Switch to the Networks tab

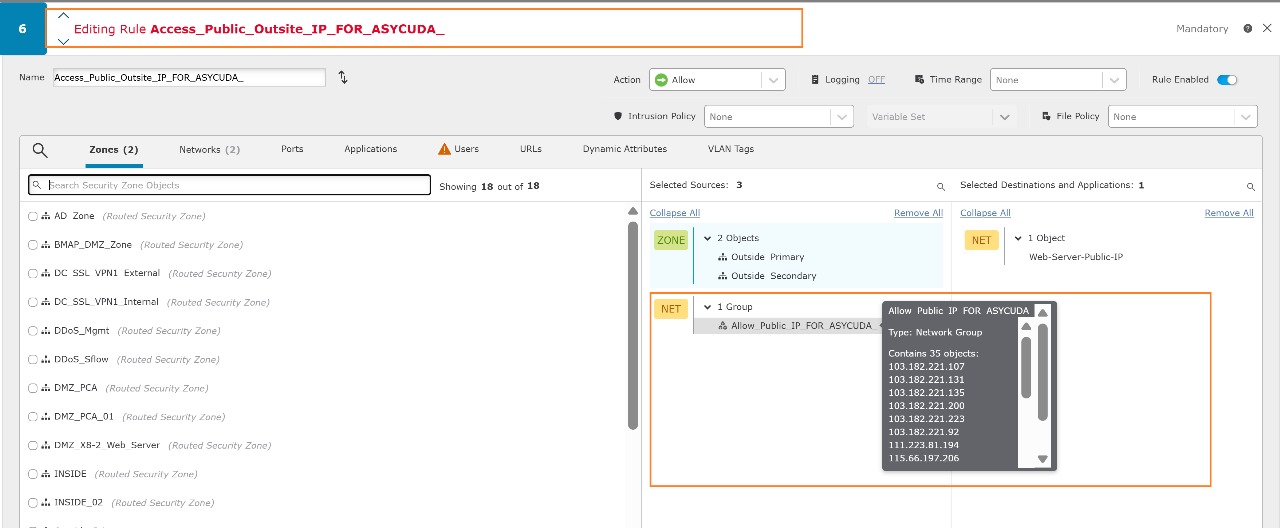tap(209, 150)
